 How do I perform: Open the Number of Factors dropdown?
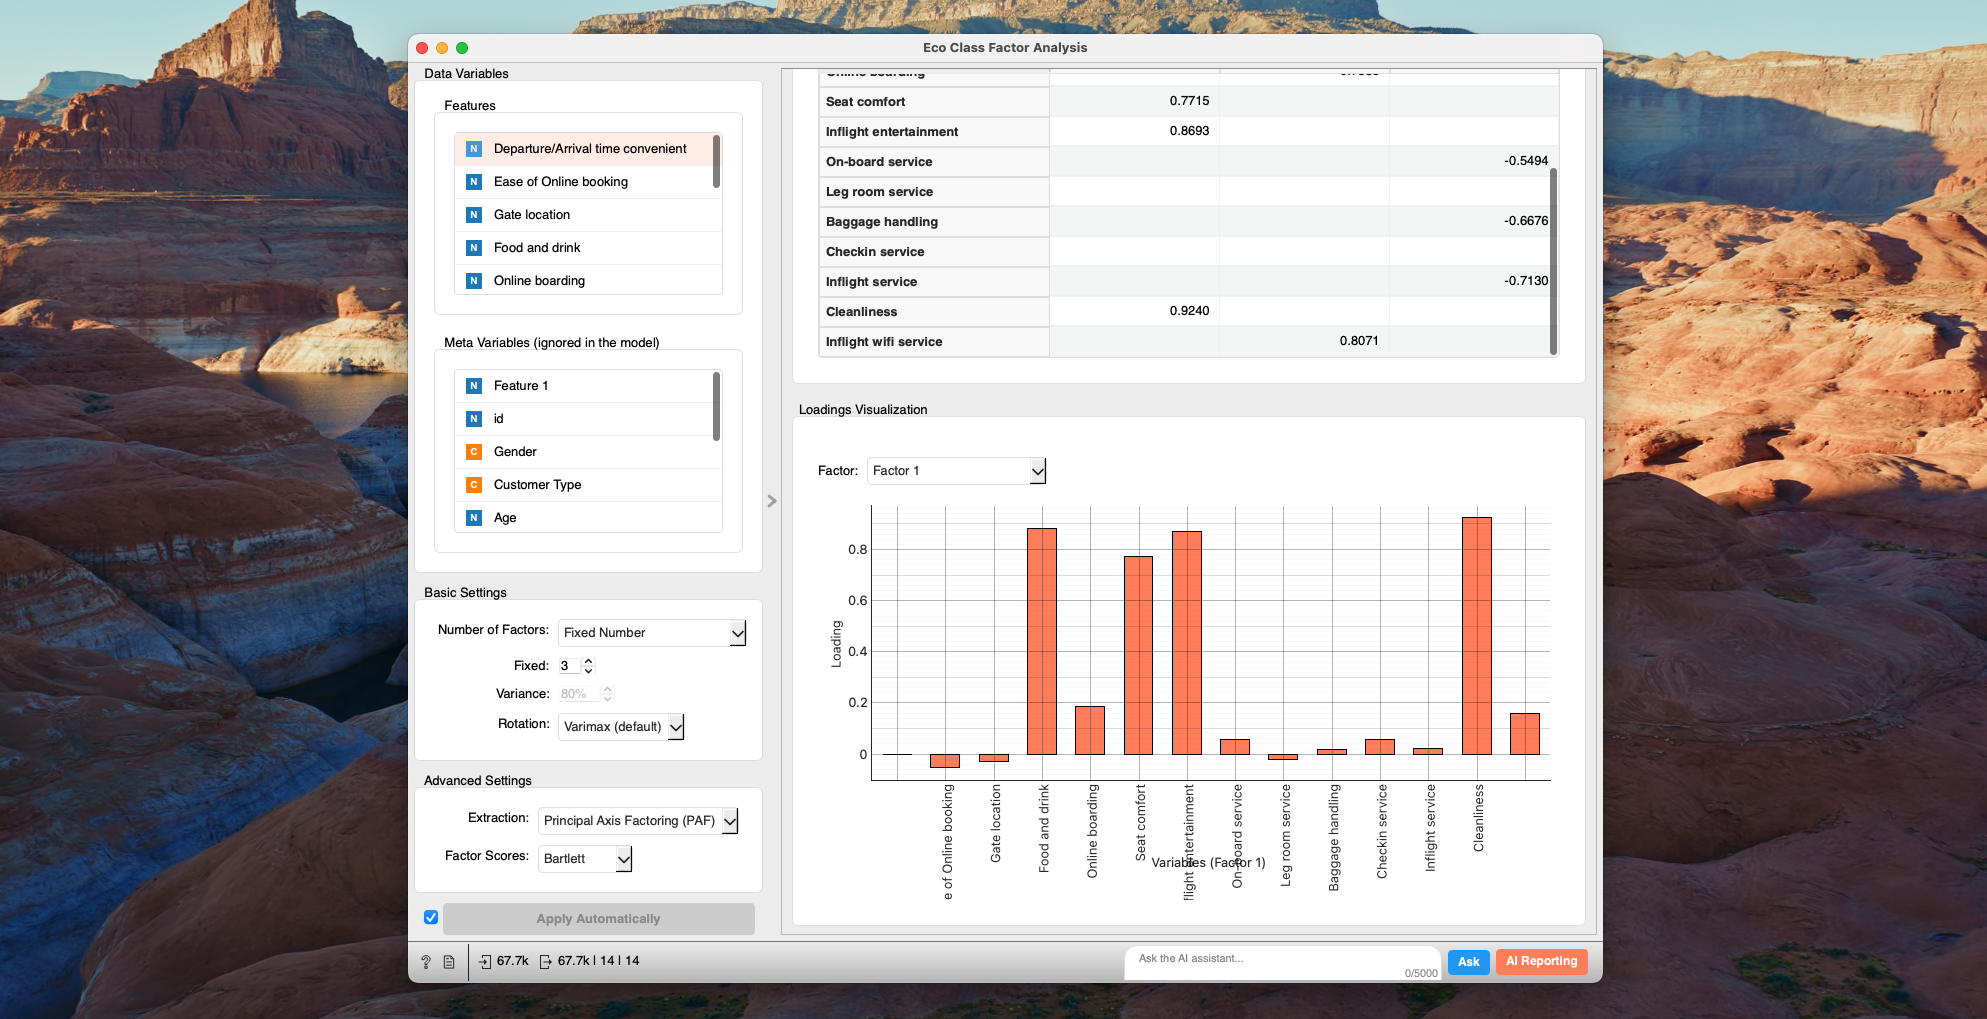click(651, 633)
